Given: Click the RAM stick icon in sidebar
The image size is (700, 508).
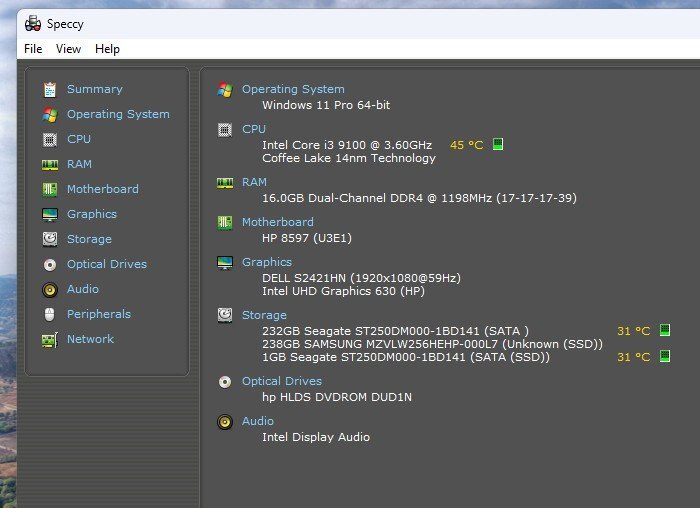Looking at the screenshot, I should pos(50,165).
